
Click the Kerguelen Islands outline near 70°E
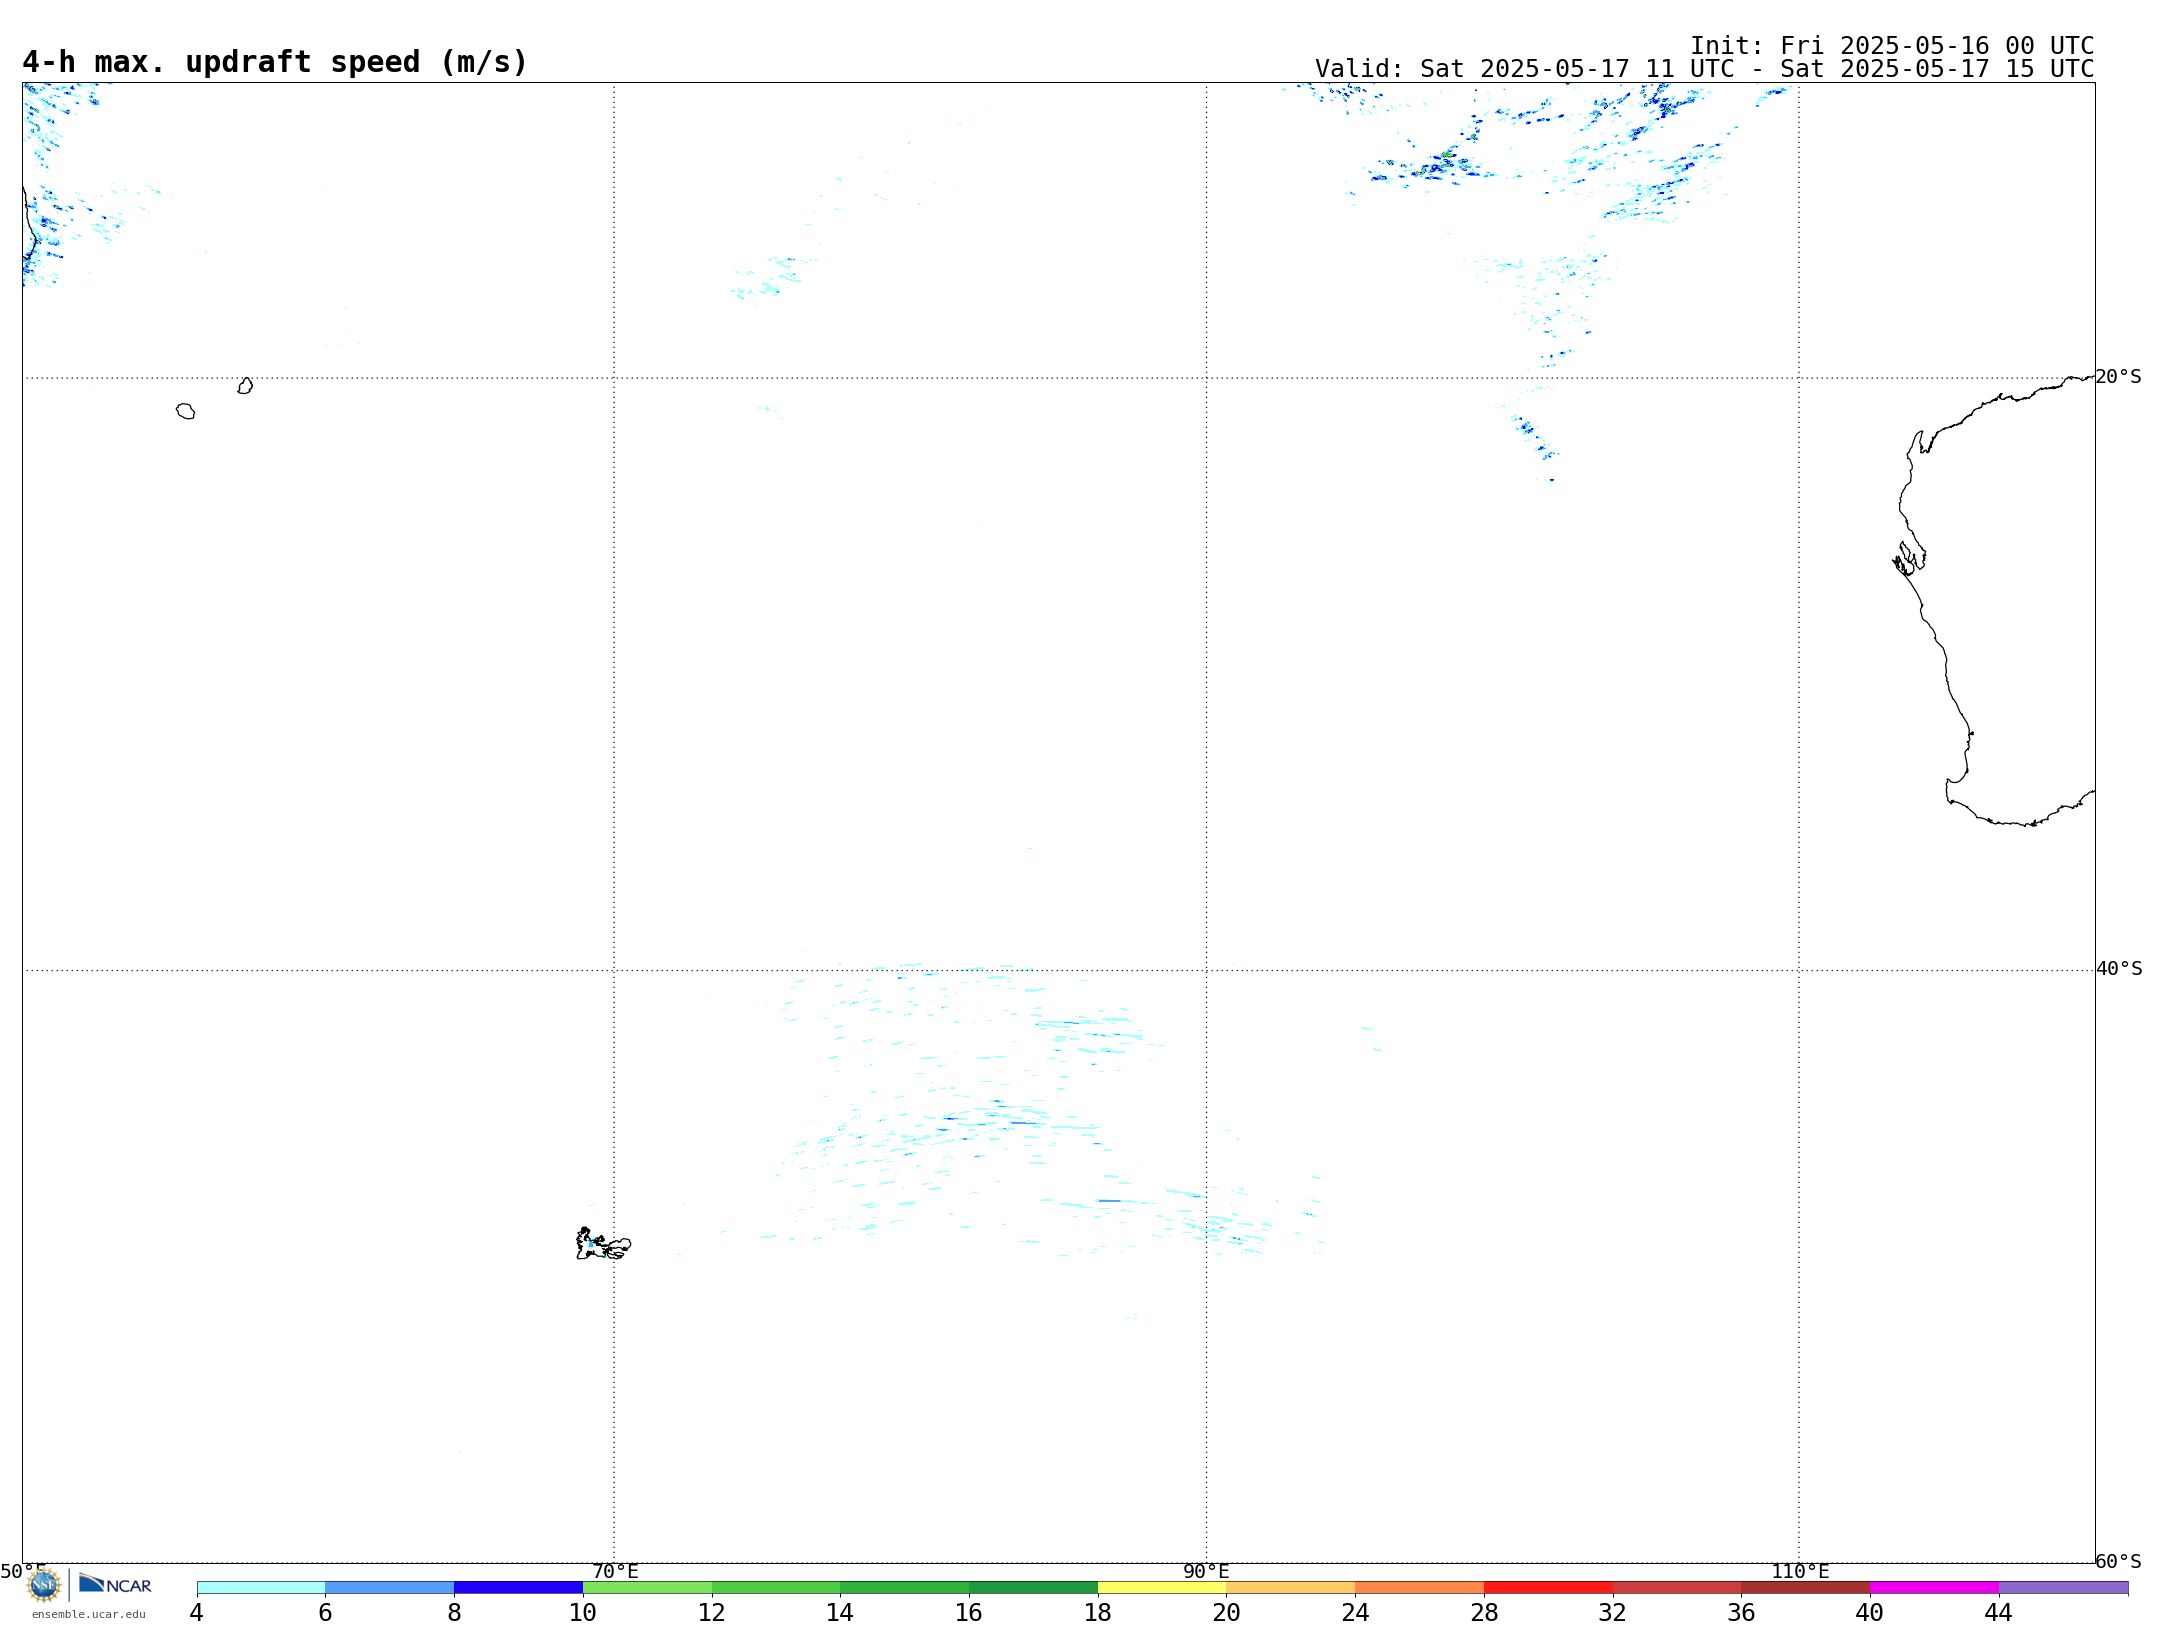(x=603, y=1244)
